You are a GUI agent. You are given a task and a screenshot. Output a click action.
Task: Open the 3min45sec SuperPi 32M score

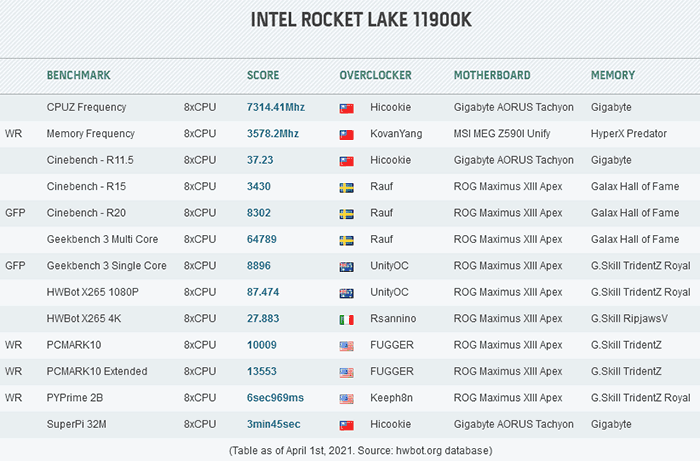pos(274,424)
